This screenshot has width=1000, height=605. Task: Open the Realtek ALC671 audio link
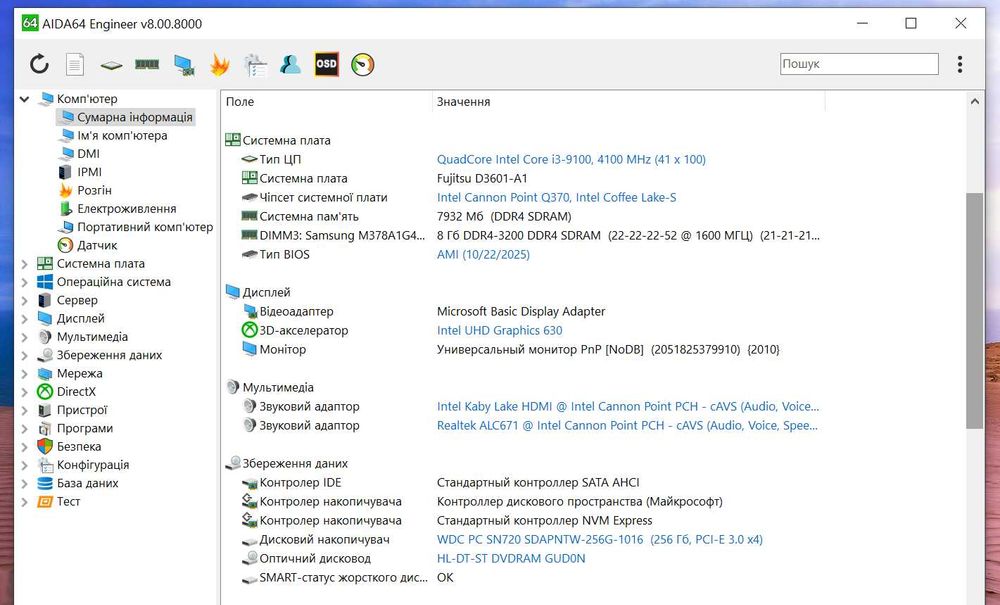[x=627, y=425]
